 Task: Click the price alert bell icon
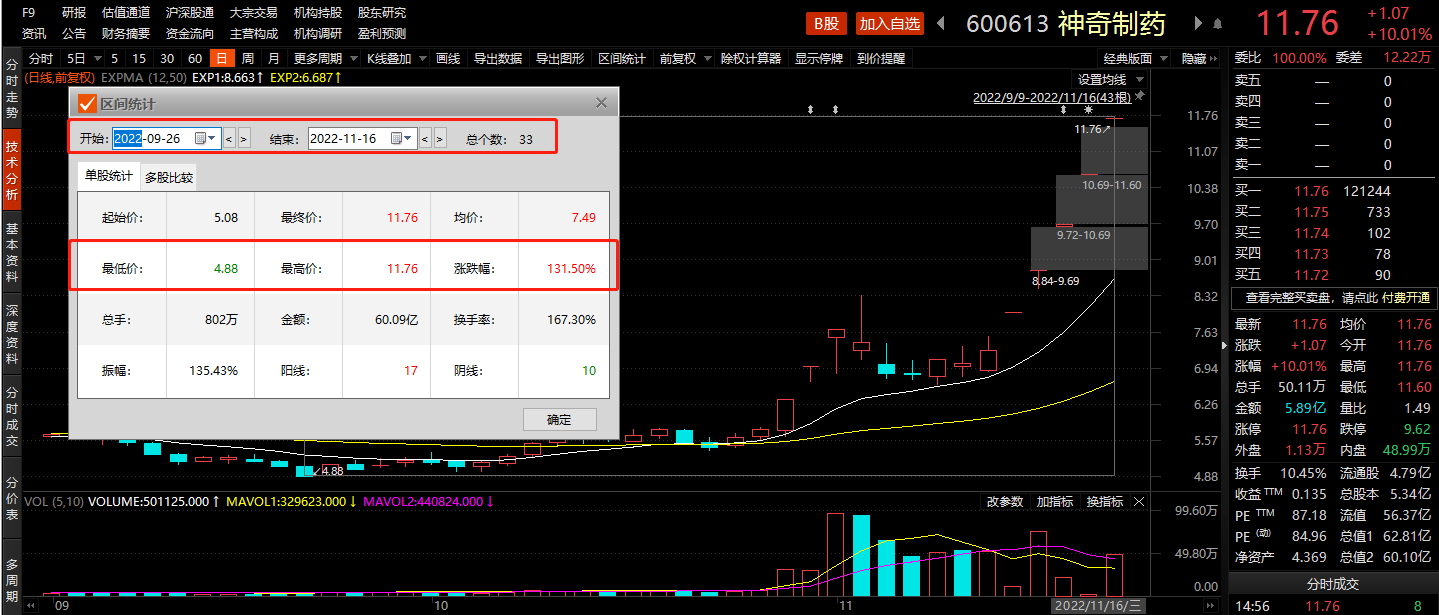[1217, 23]
